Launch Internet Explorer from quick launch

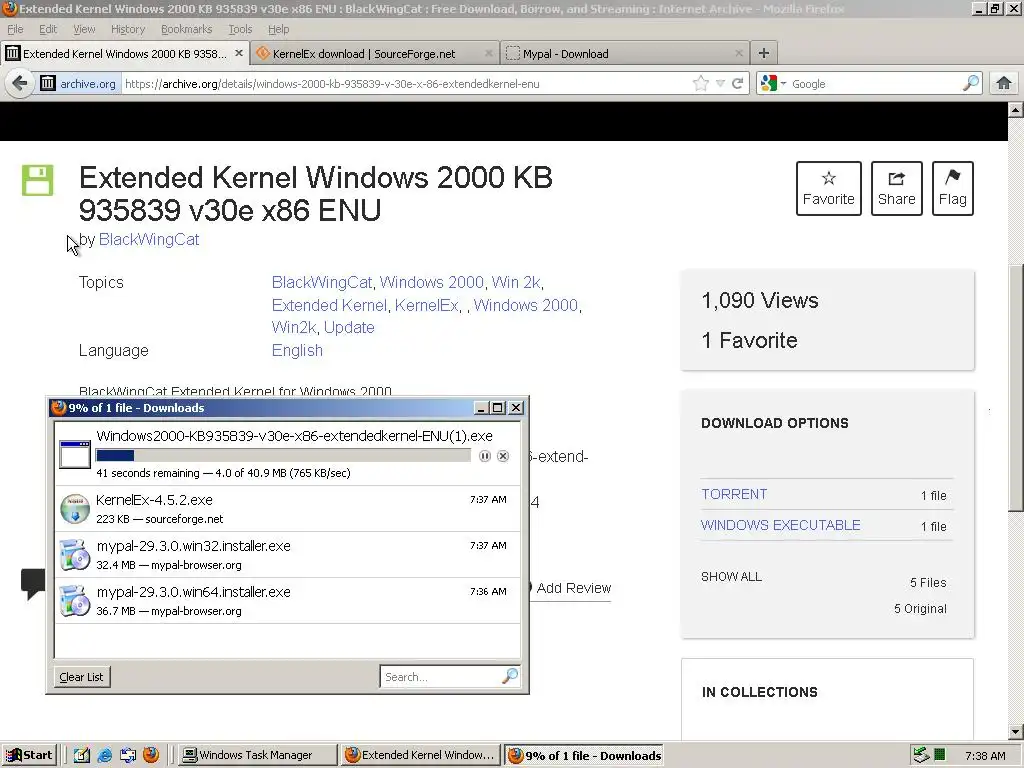[104, 755]
